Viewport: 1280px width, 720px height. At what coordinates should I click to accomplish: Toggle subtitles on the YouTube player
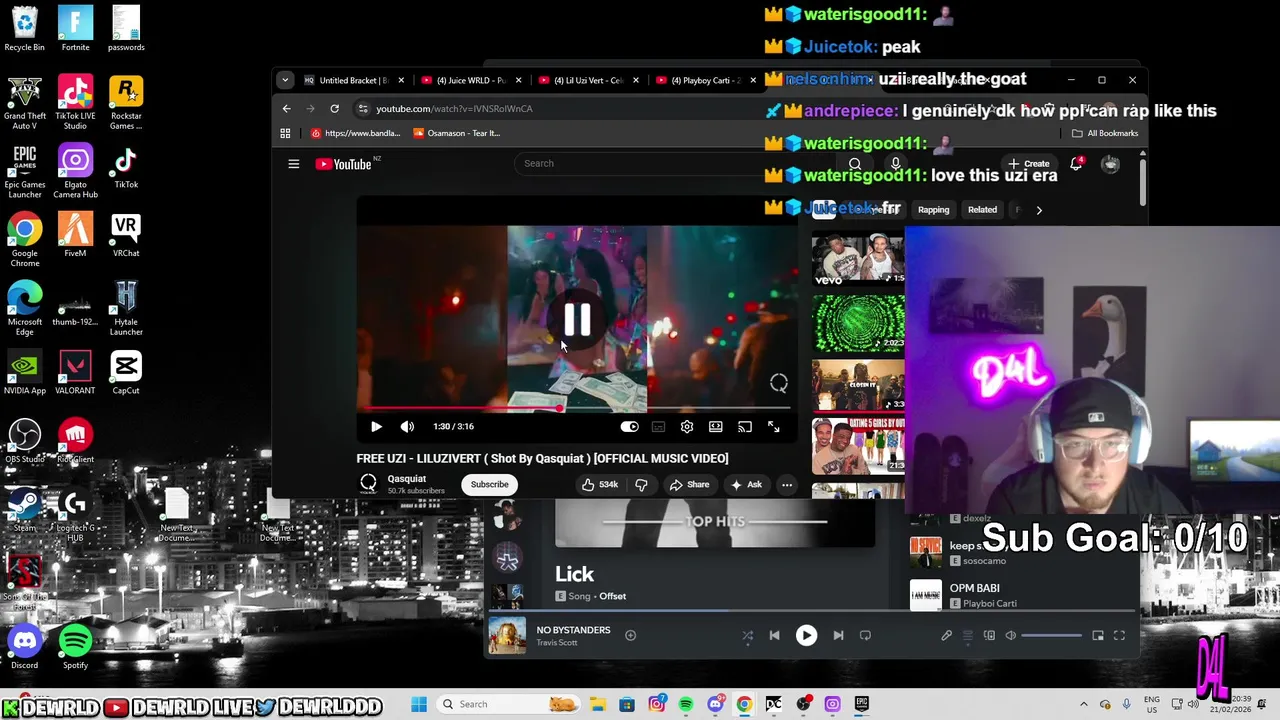tap(658, 427)
